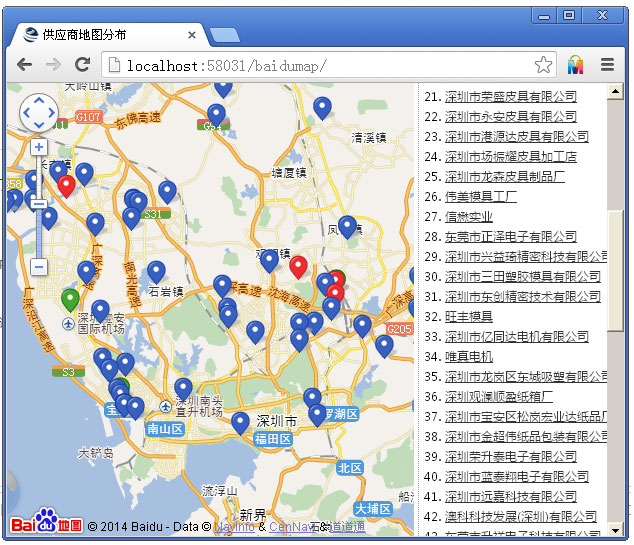Open supplier 40 深圳市蓝泰翔电子有限公司
Screen dimensions: 634x545
pyautogui.click(x=517, y=477)
